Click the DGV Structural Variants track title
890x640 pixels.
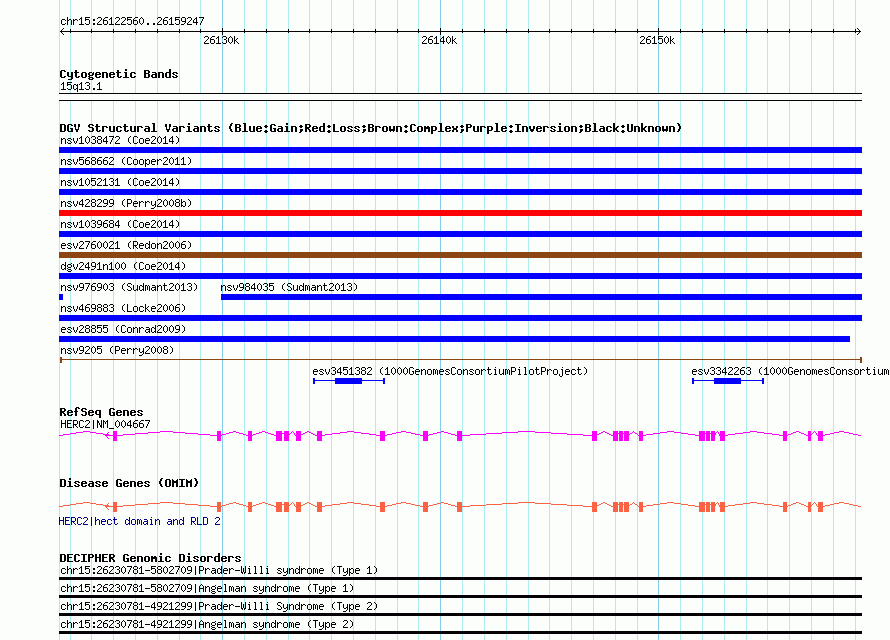[x=371, y=128]
